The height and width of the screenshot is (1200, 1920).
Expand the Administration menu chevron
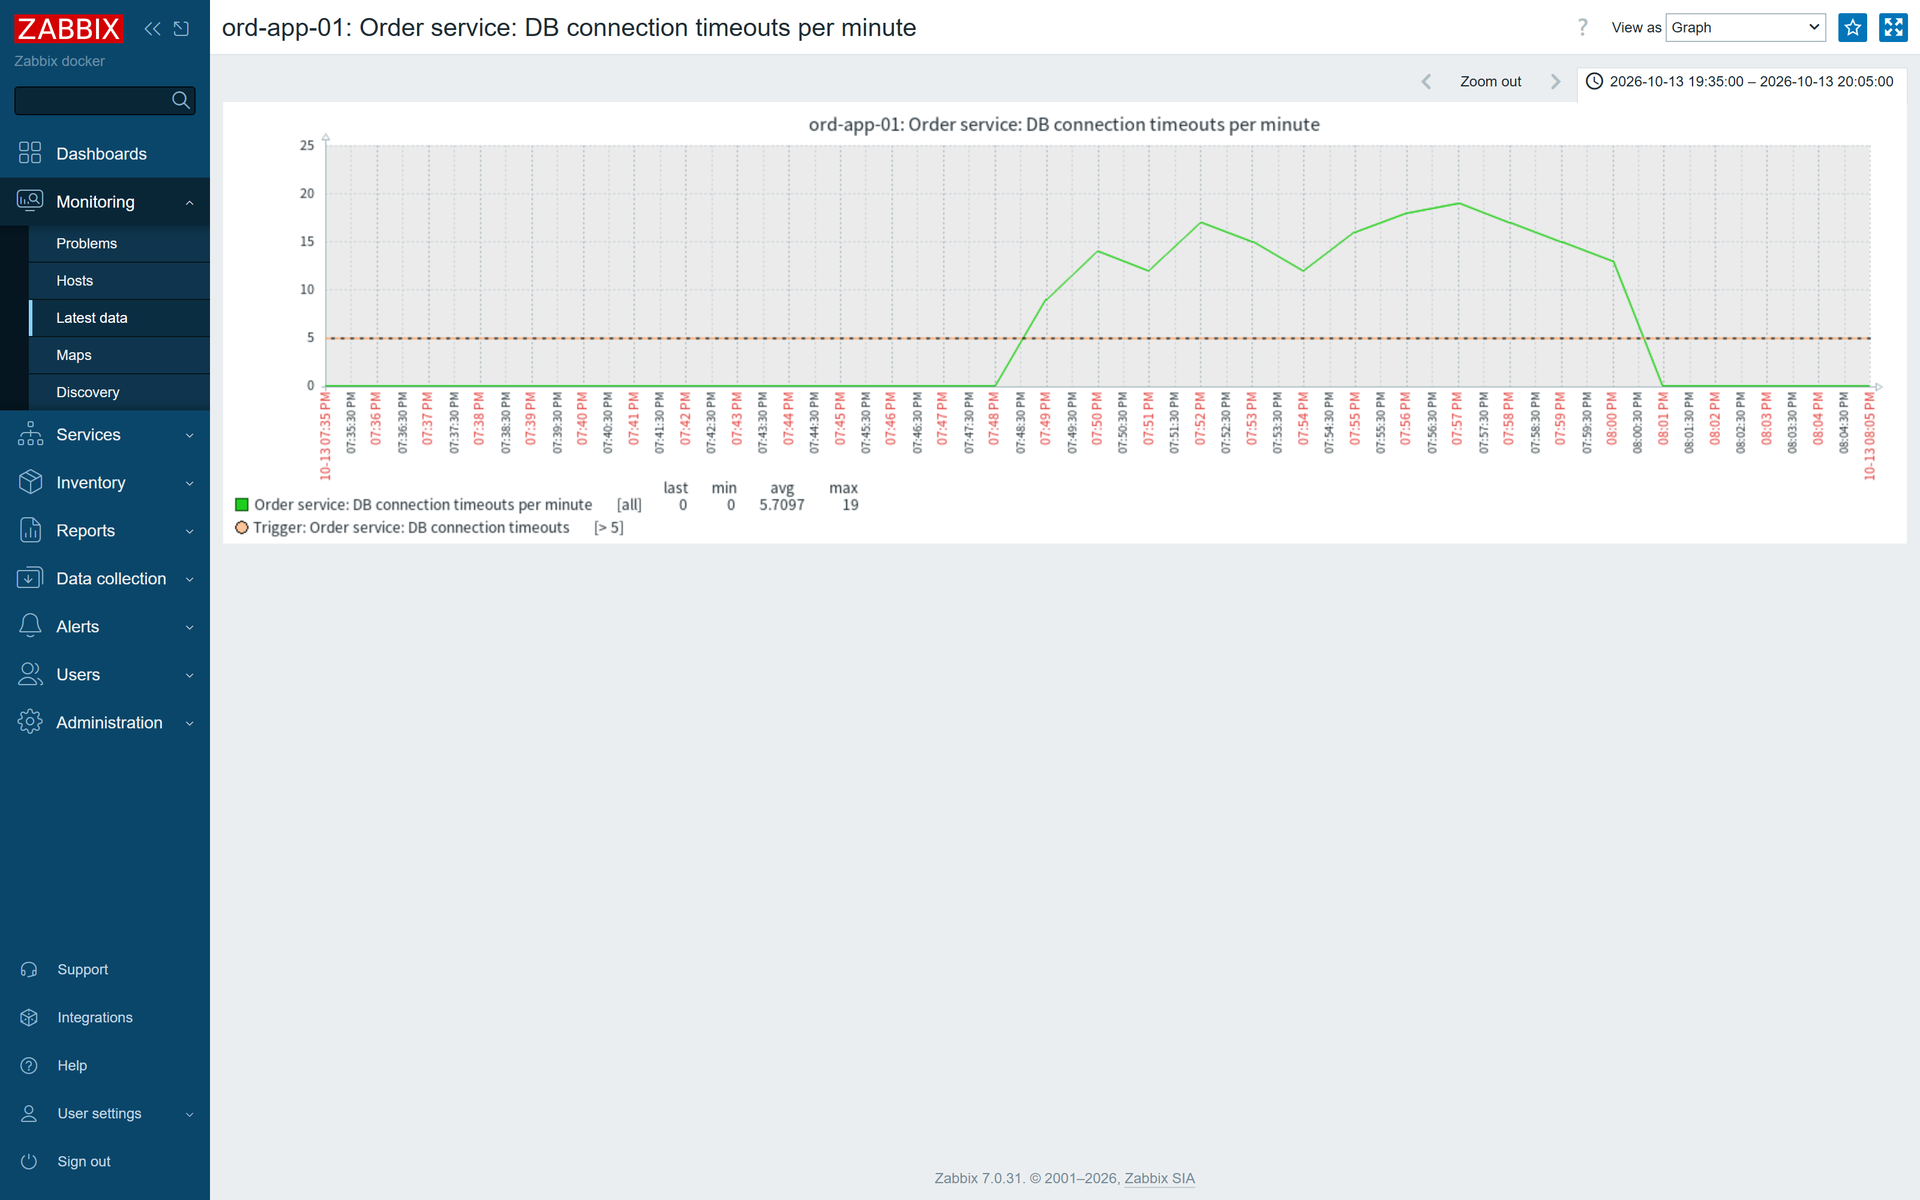(189, 723)
